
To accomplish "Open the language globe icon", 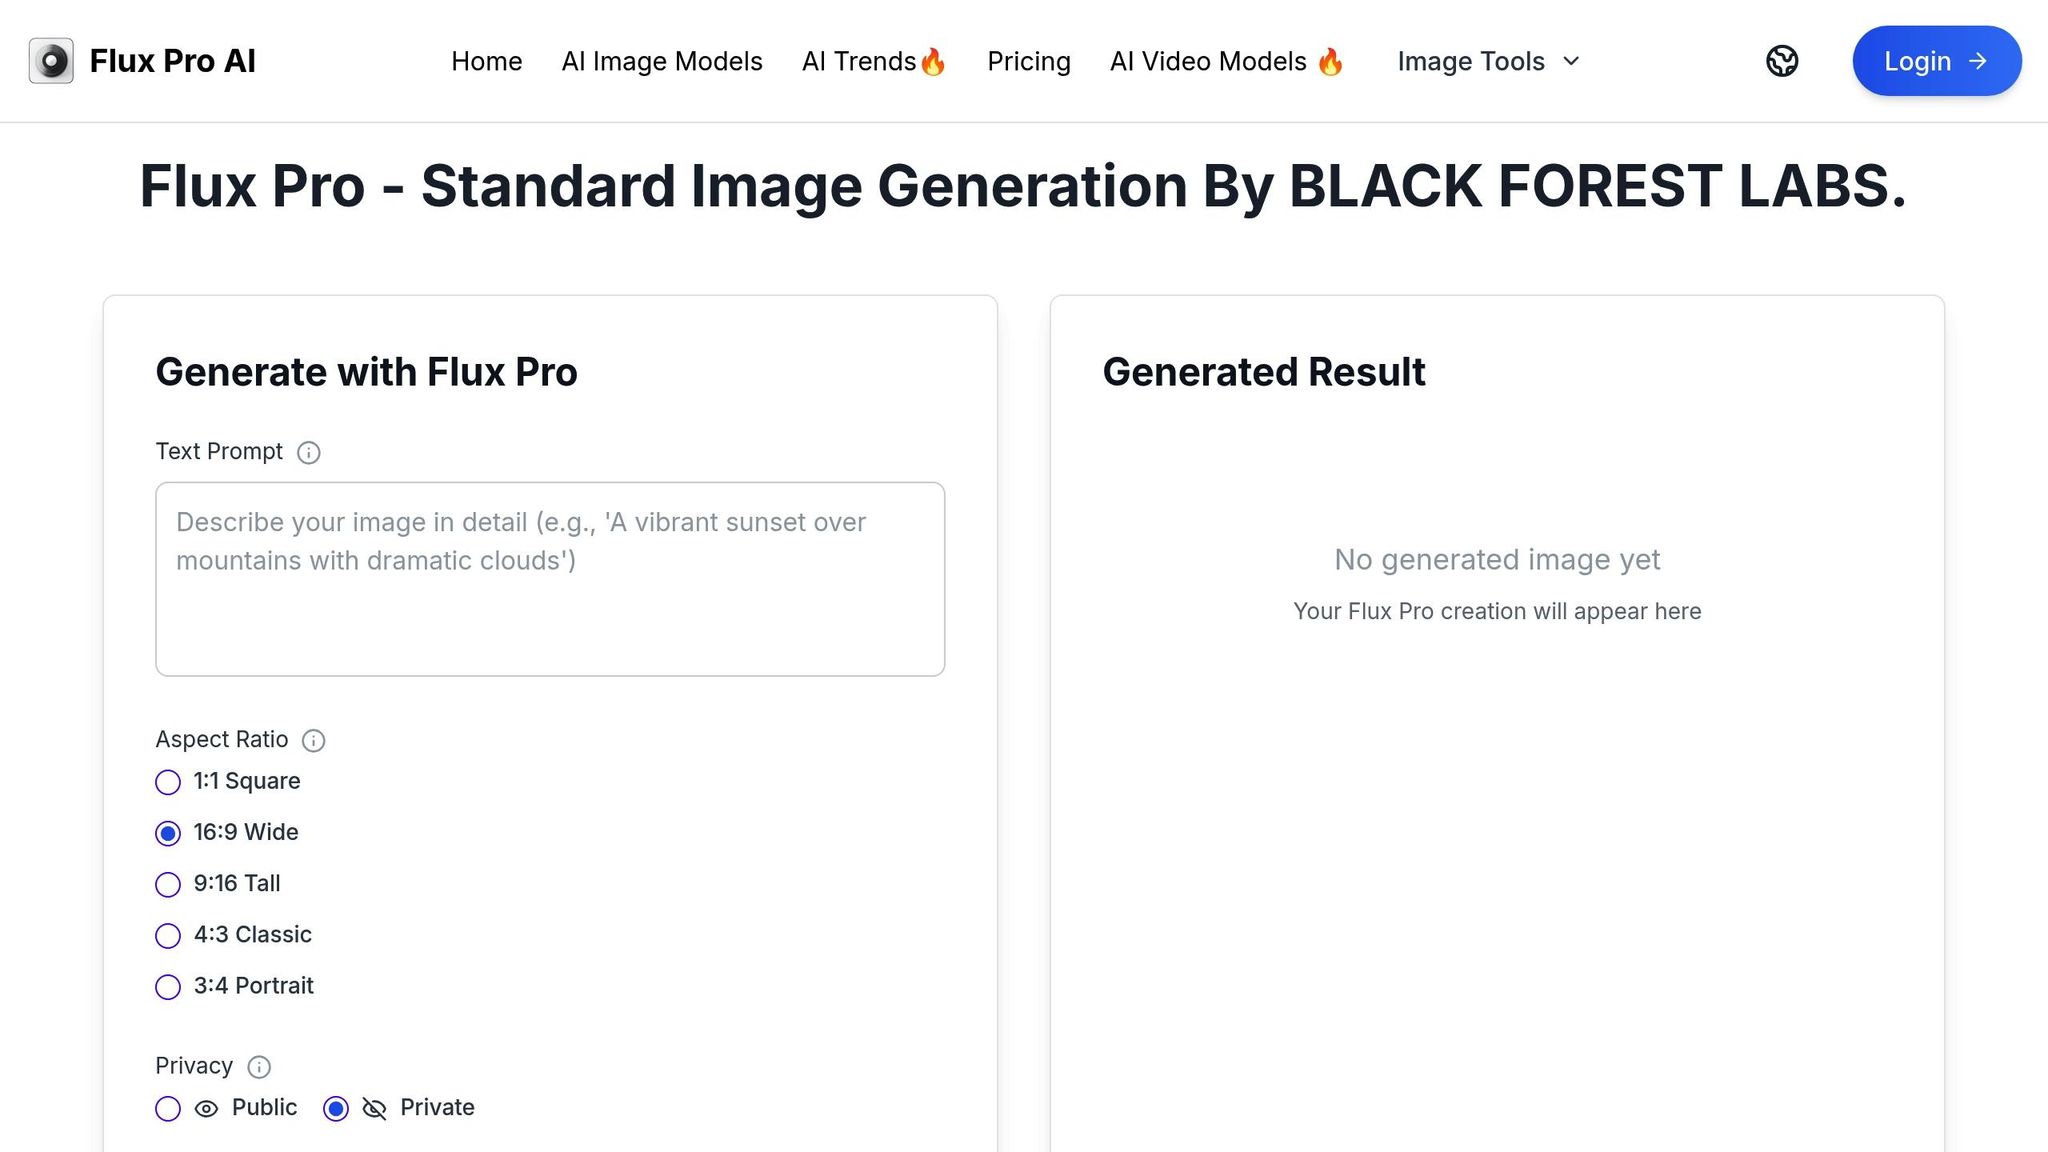I will point(1782,61).
